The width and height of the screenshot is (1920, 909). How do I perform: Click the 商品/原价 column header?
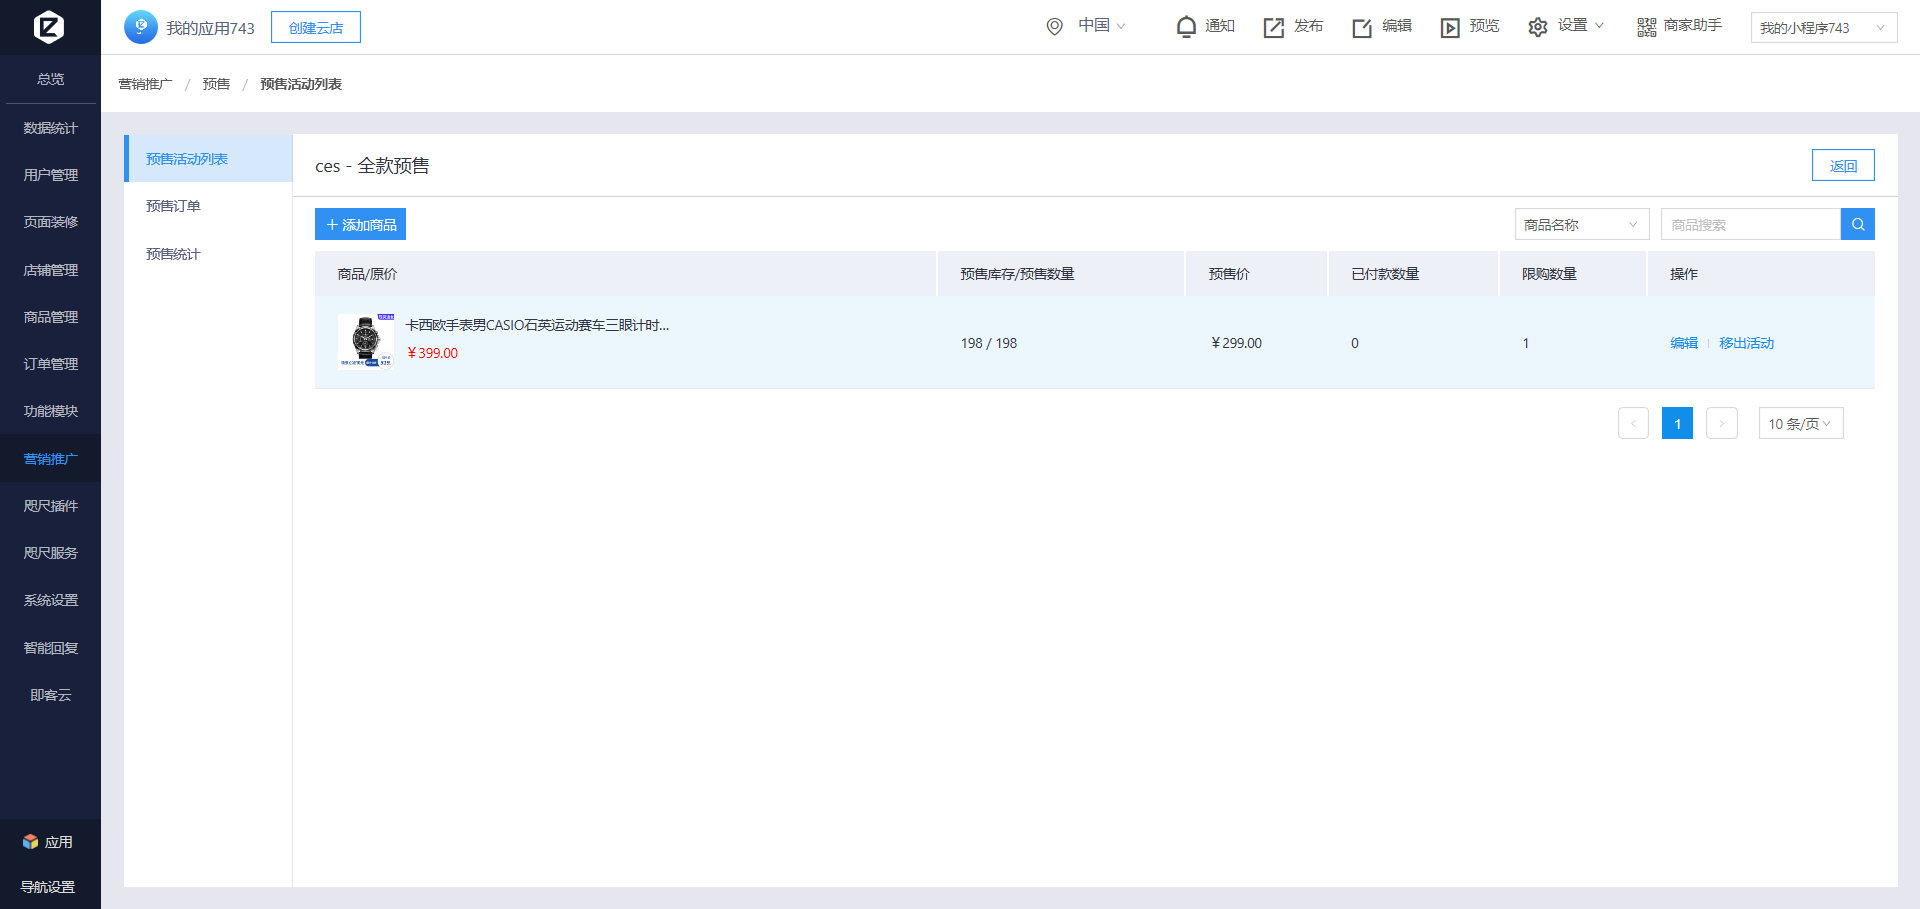pyautogui.click(x=367, y=274)
